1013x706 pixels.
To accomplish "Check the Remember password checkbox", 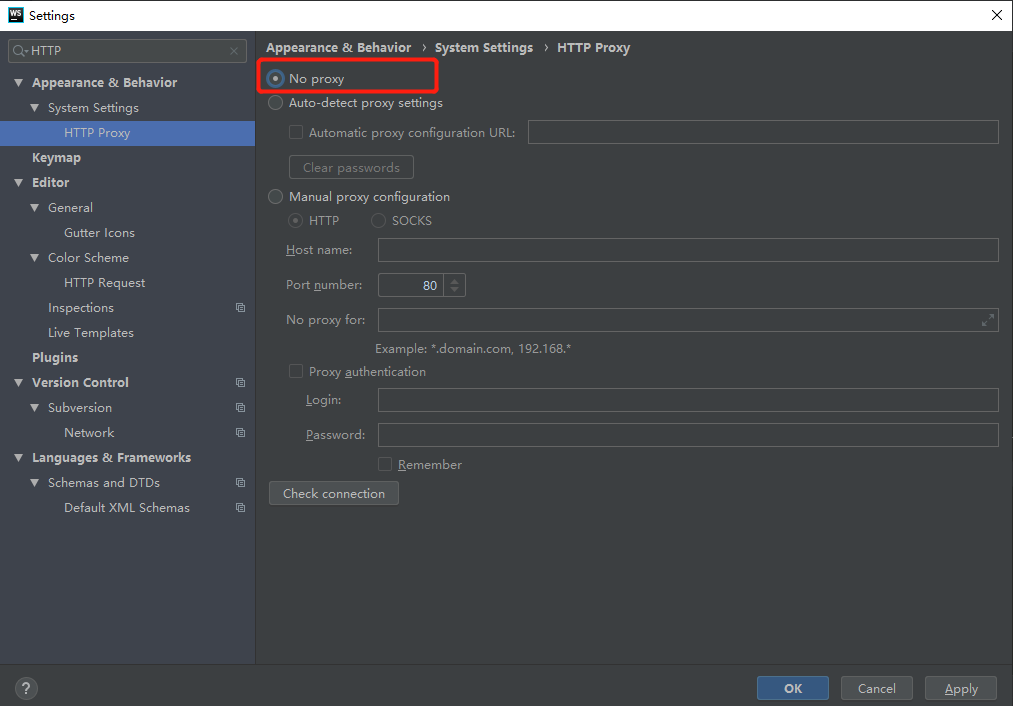I will pos(385,464).
